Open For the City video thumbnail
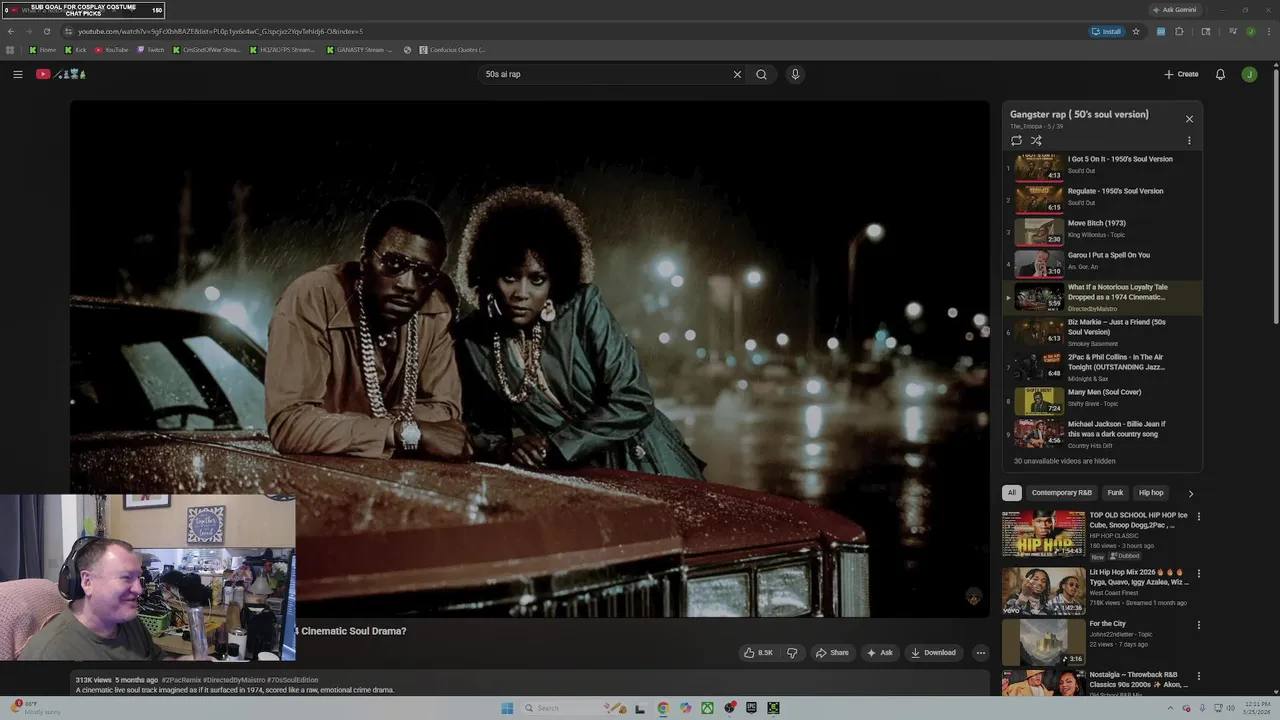The width and height of the screenshot is (1280, 720). 1043,642
